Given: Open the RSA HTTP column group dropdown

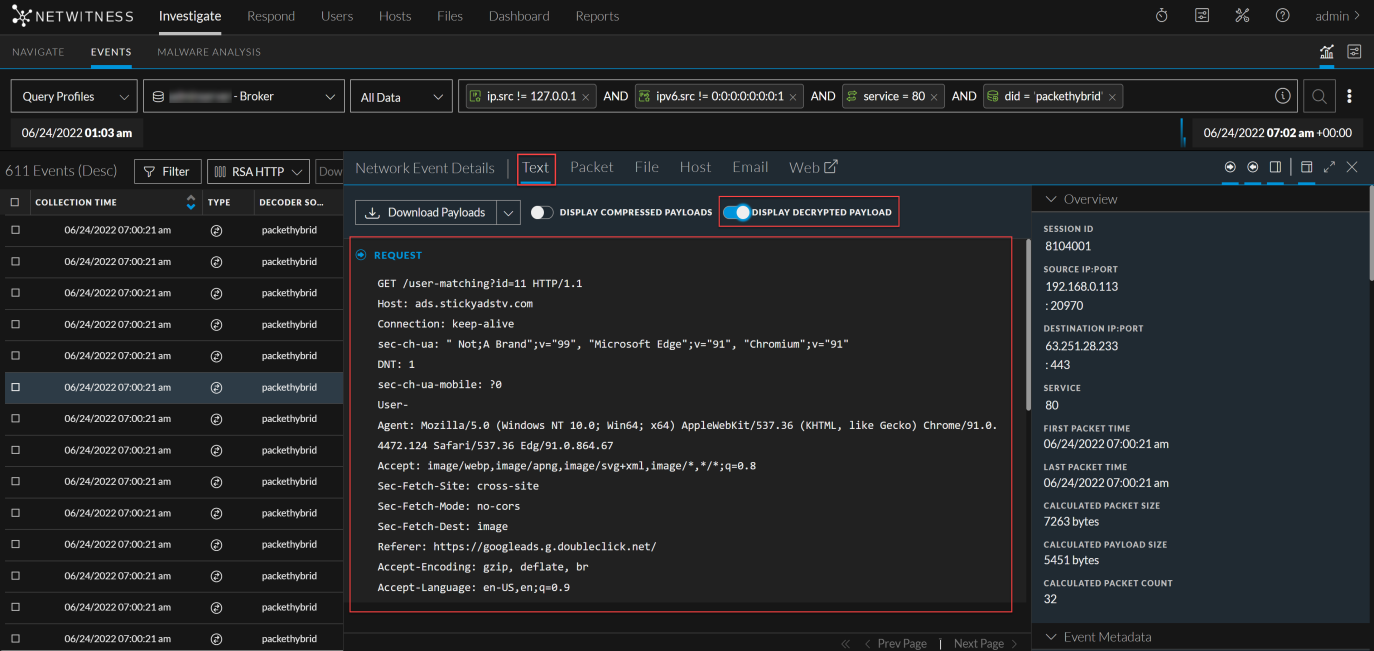Looking at the screenshot, I should click(257, 170).
